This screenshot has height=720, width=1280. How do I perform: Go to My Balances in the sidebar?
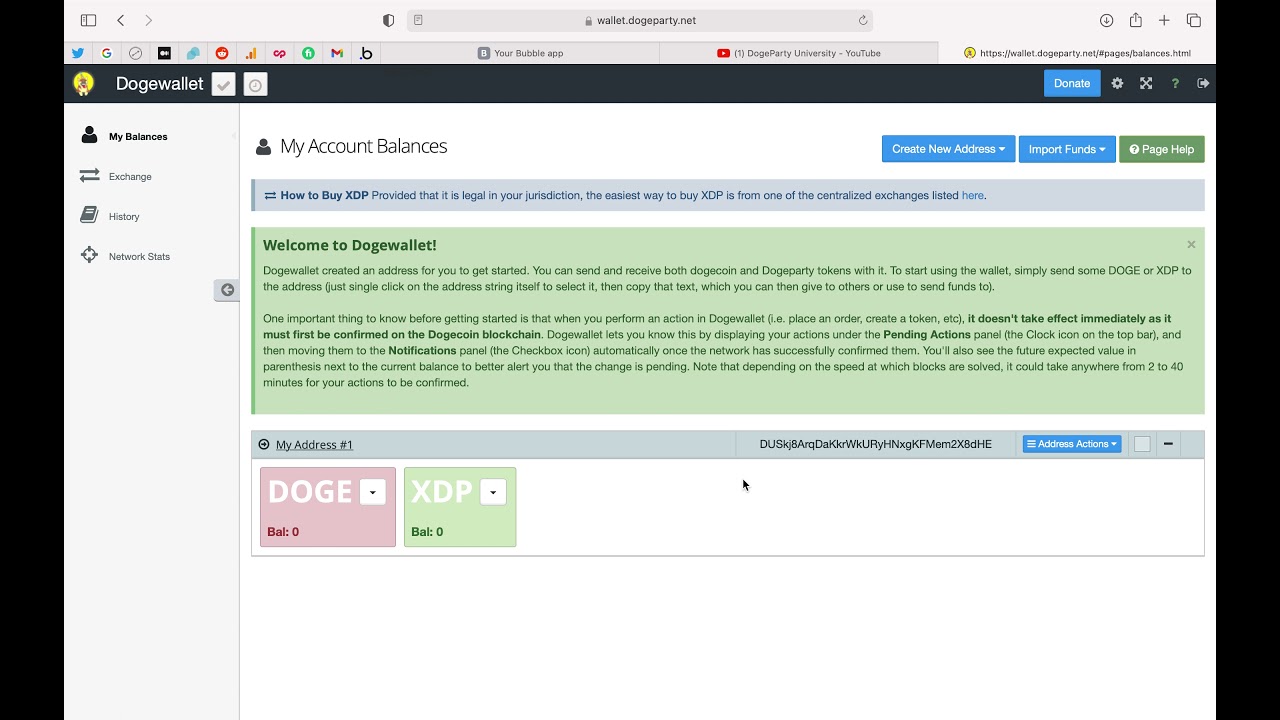138,136
